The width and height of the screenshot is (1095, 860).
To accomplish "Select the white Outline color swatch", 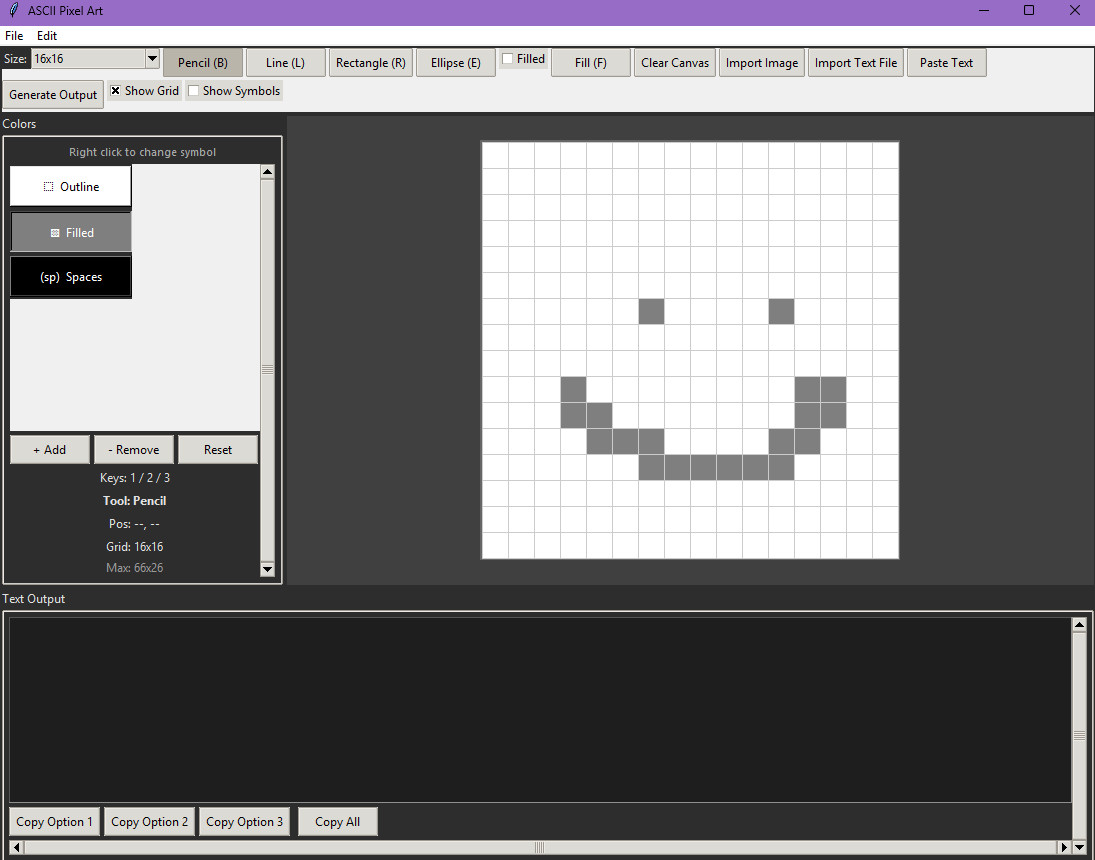I will point(71,187).
